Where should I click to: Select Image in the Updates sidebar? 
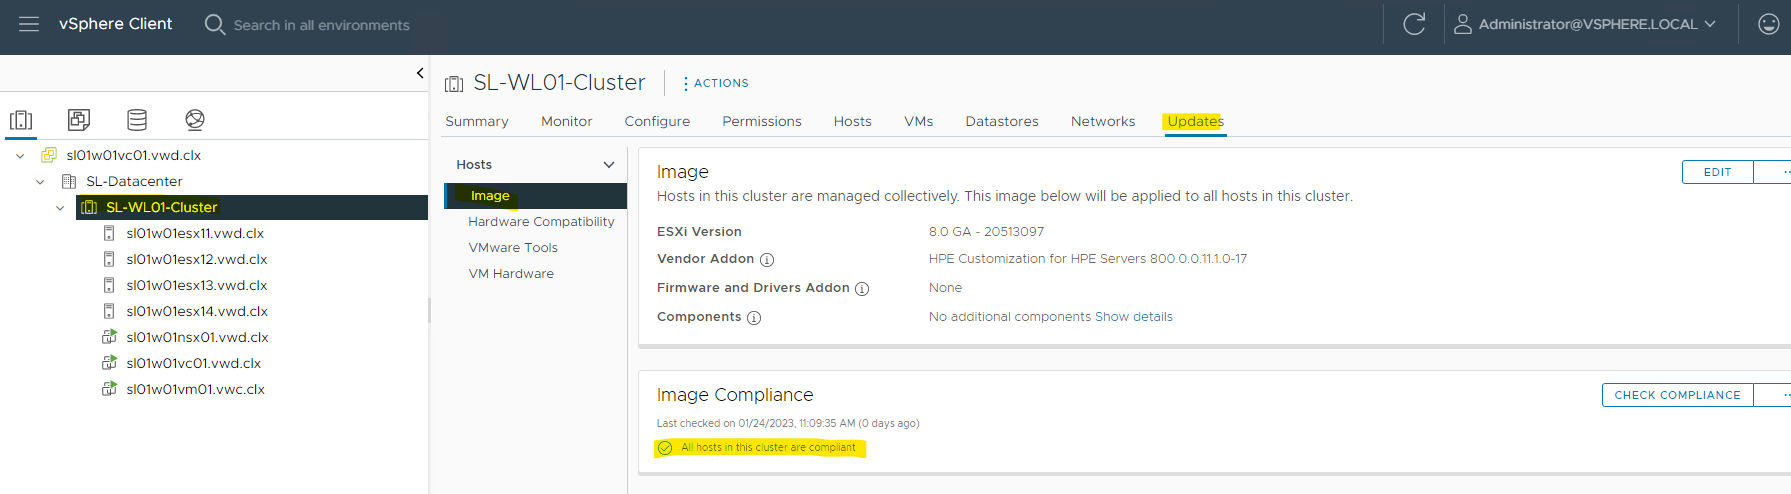(536, 196)
